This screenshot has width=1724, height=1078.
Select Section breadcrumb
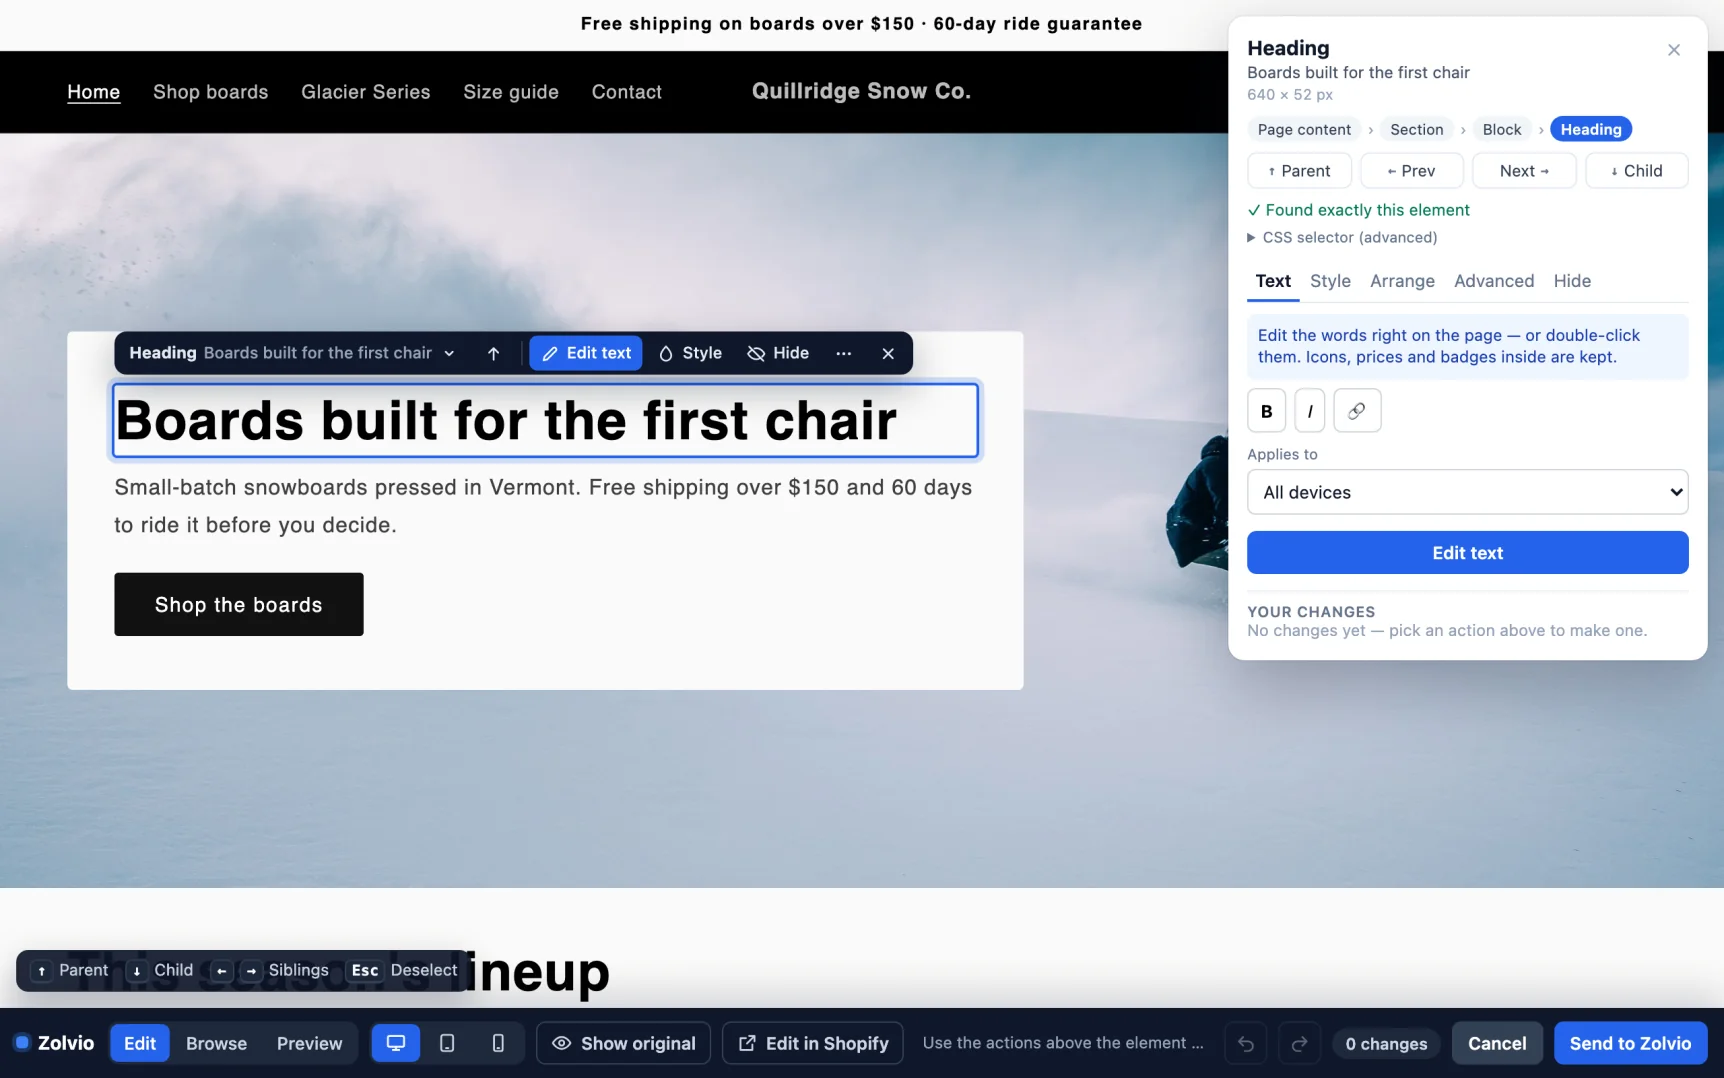point(1416,129)
